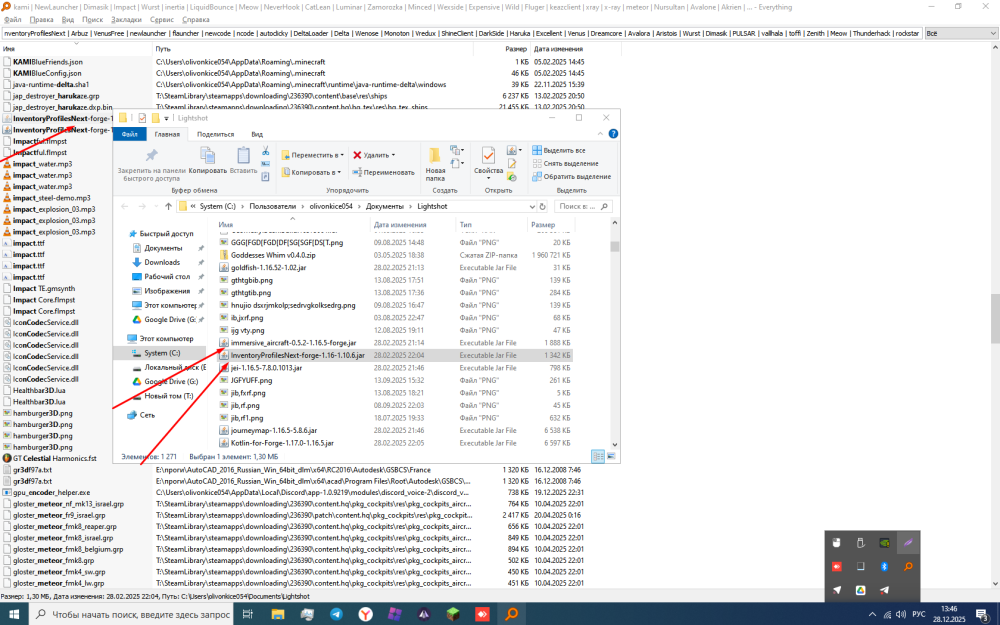The width and height of the screenshot is (1000, 625).
Task: Click Выделить все in ribbon
Action: coord(559,150)
